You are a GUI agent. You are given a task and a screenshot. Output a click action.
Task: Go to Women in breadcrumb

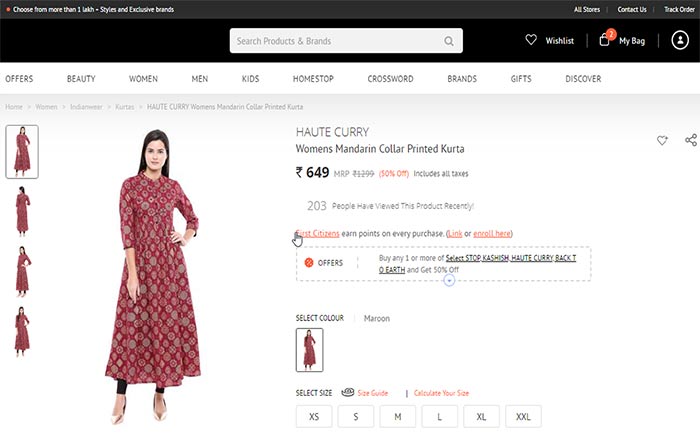tap(46, 107)
